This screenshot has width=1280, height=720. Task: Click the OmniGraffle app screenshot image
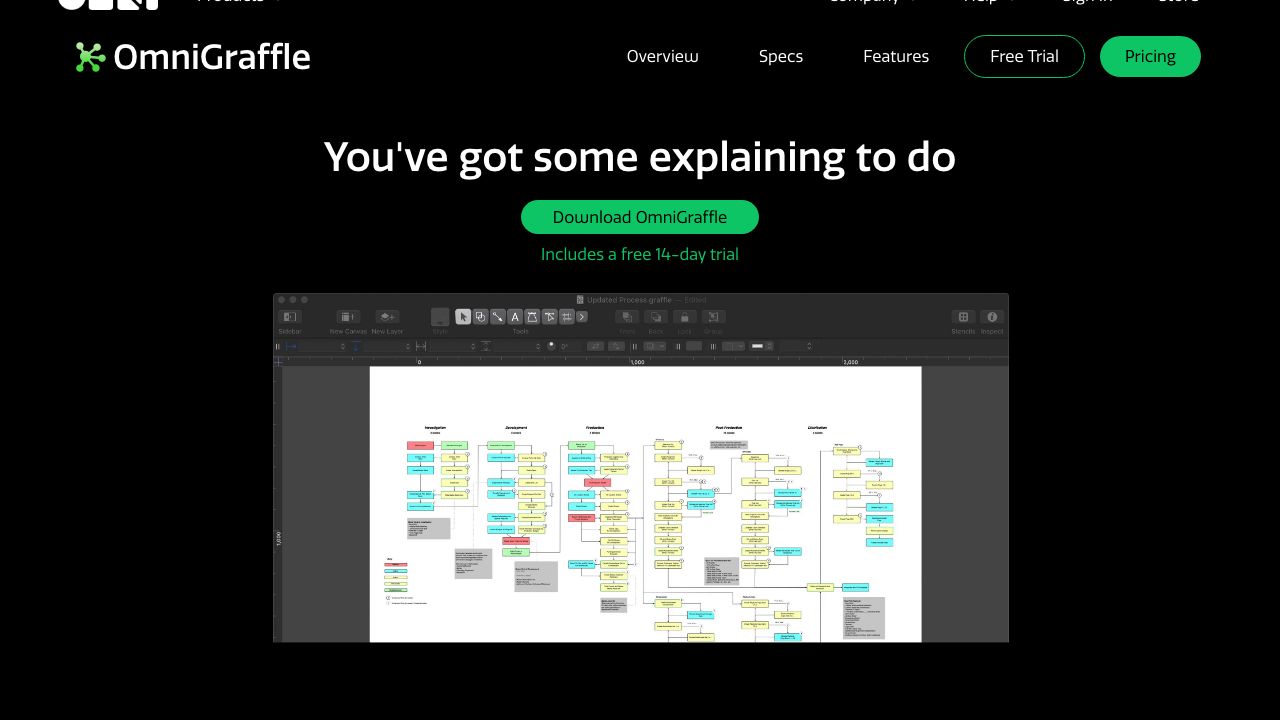641,468
